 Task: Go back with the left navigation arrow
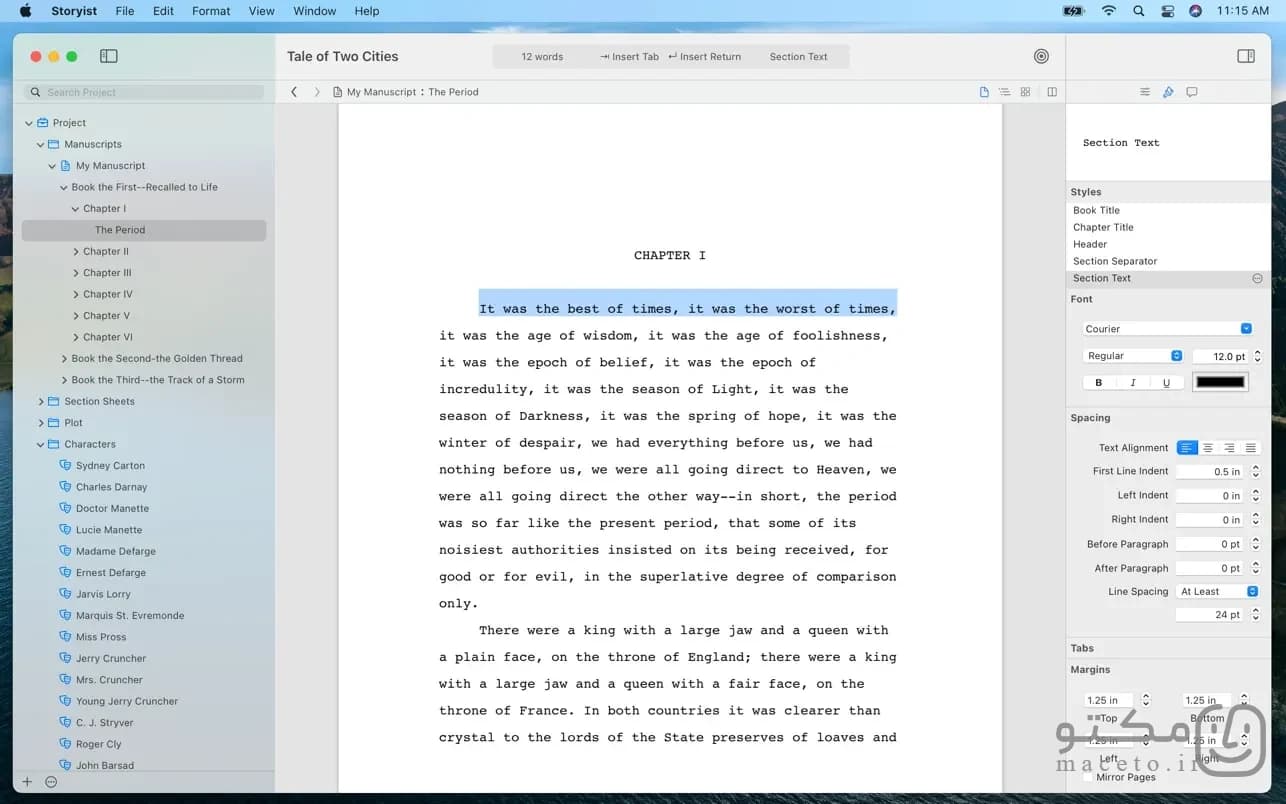[294, 92]
